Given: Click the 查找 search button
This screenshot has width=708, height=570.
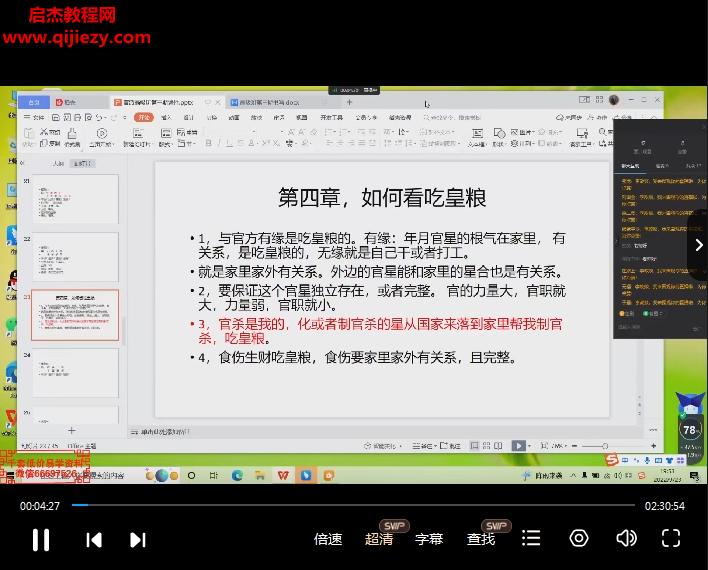Looking at the screenshot, I should pyautogui.click(x=481, y=539).
